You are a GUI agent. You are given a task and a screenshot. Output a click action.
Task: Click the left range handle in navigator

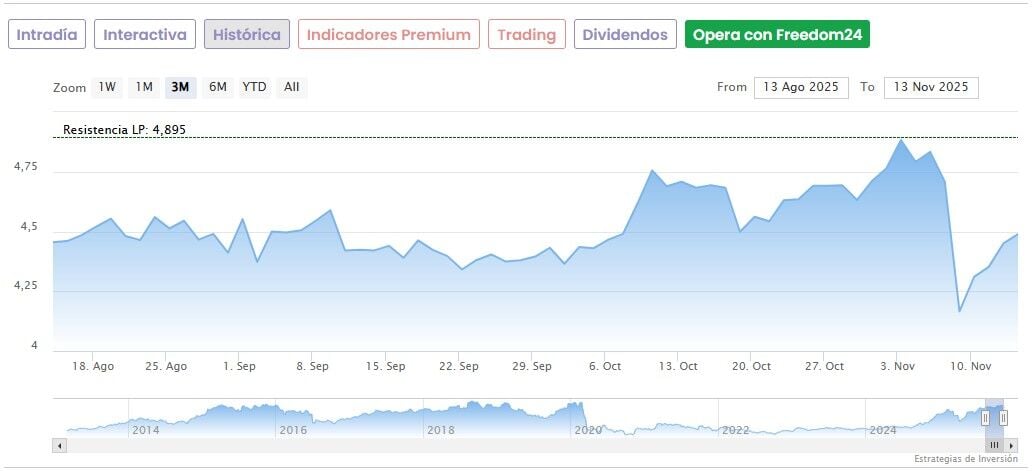[985, 418]
